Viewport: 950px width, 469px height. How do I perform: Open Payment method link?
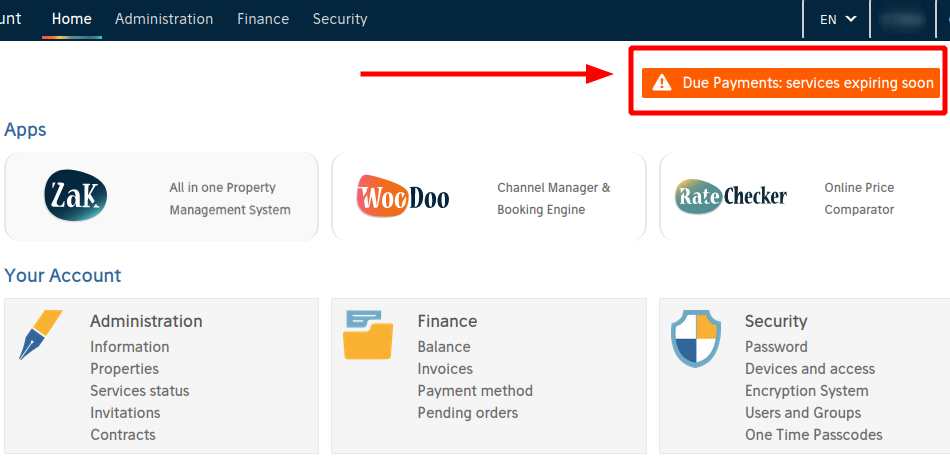coord(475,391)
